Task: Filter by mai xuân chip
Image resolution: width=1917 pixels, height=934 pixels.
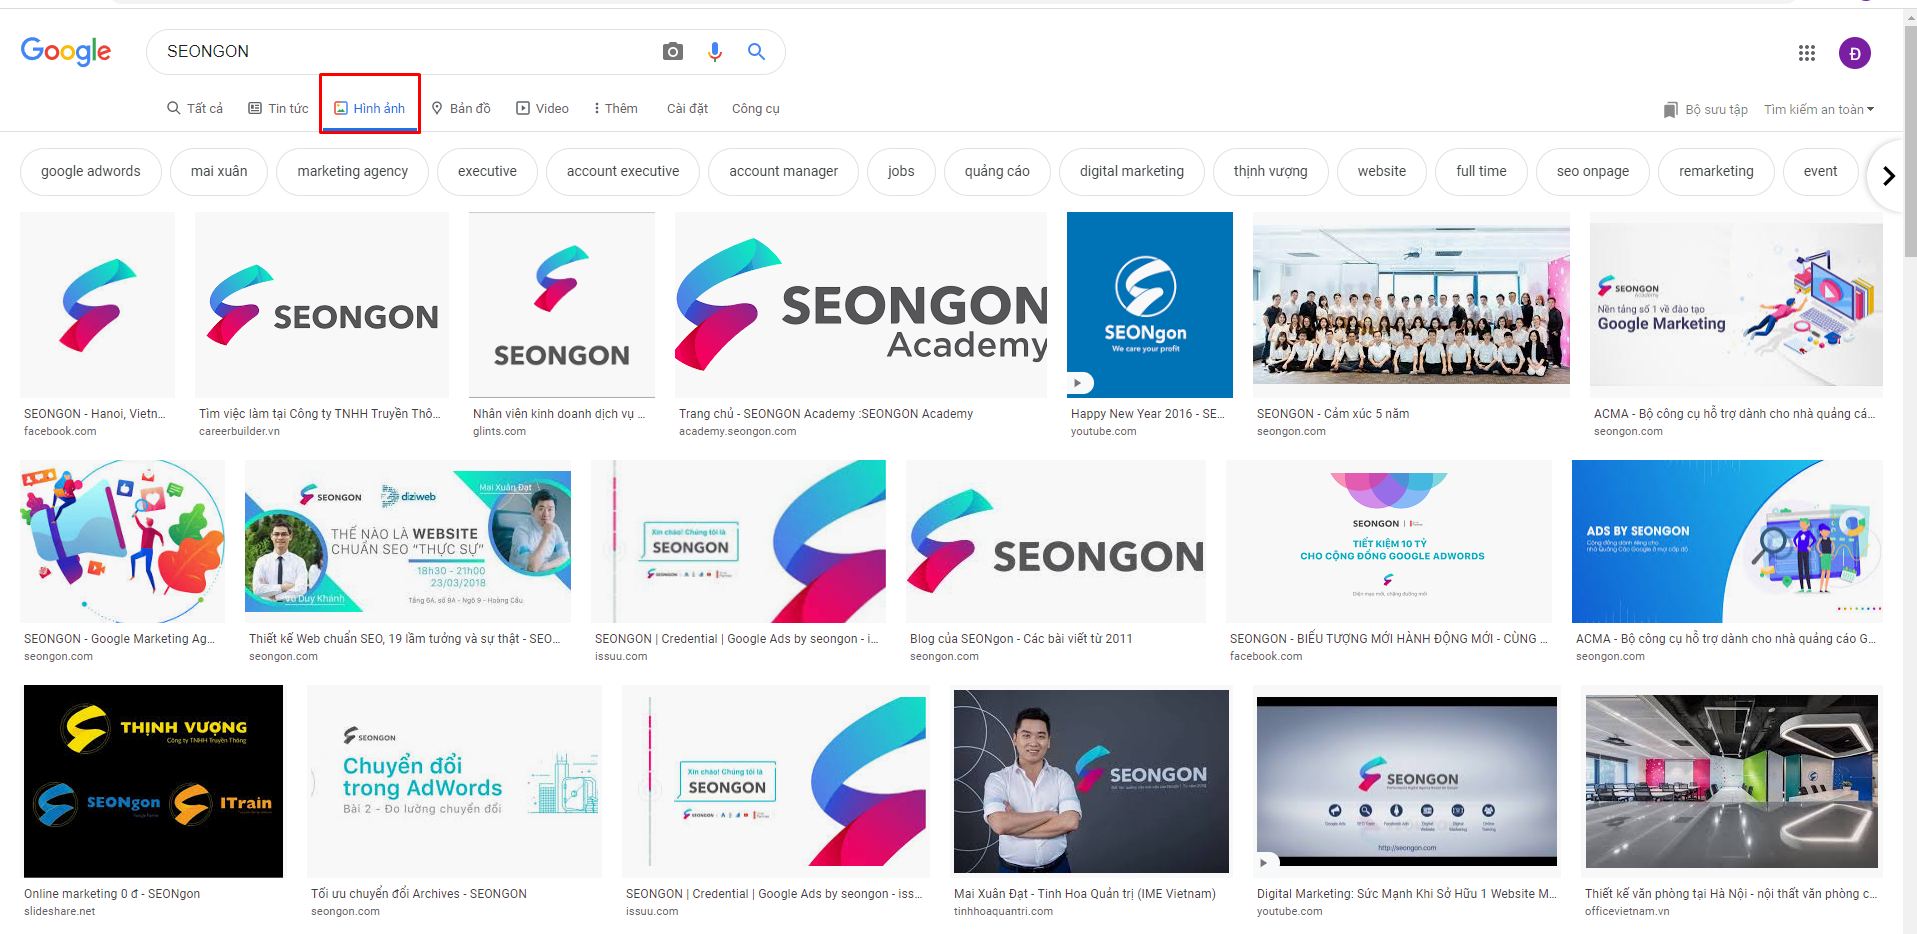Action: click(x=219, y=171)
